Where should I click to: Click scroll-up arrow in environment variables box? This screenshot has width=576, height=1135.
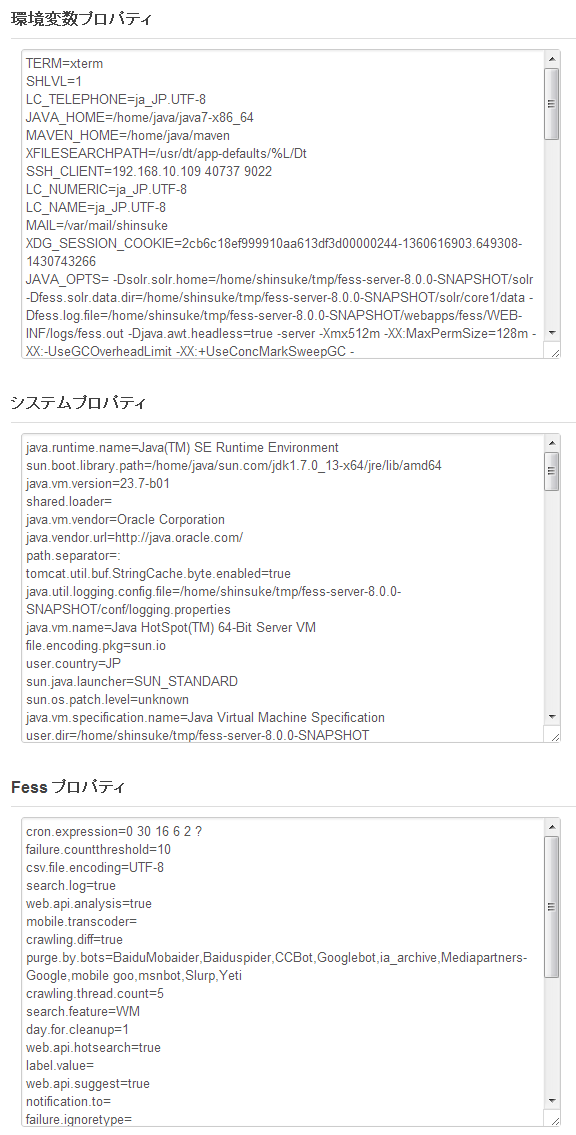coord(551,59)
